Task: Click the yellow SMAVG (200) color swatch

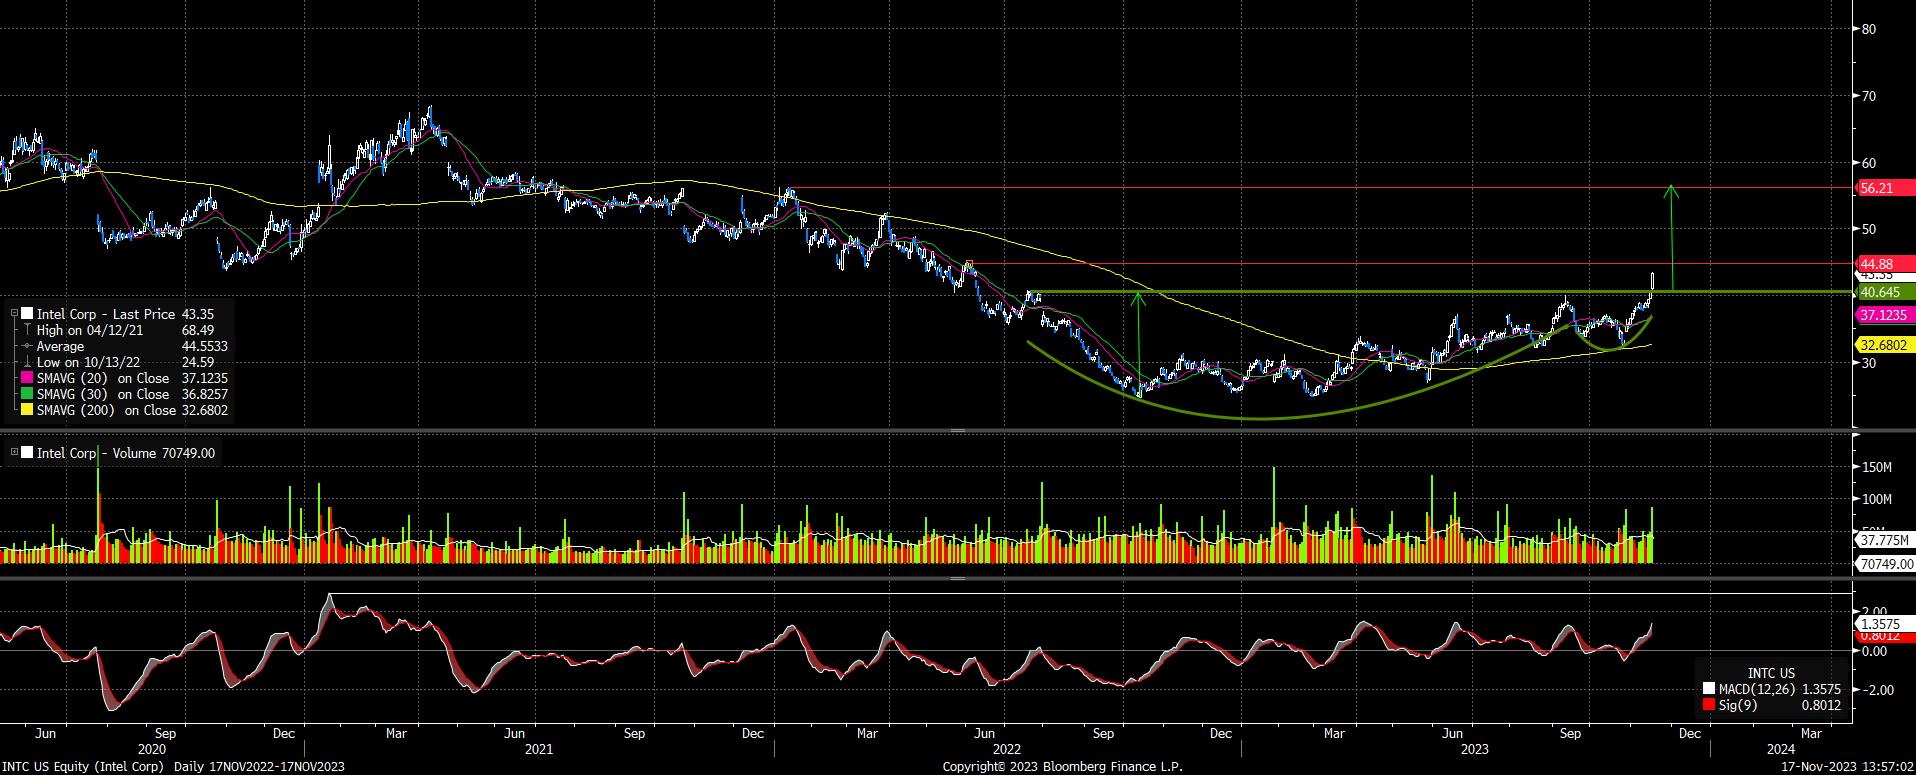Action: coord(27,410)
